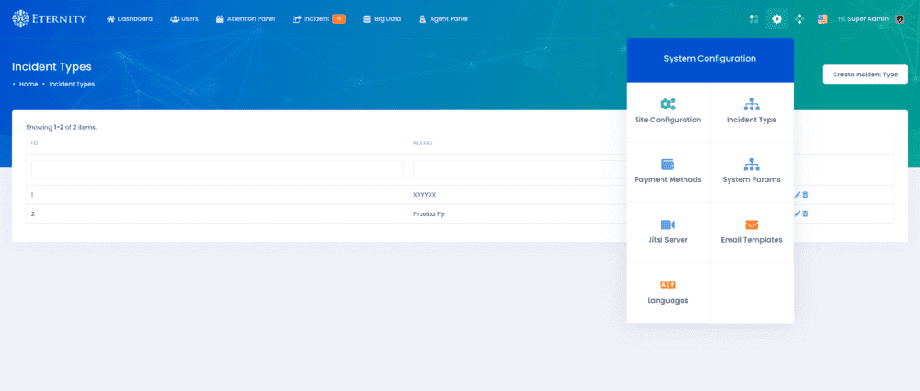Open the Languages tile

[x=668, y=292]
